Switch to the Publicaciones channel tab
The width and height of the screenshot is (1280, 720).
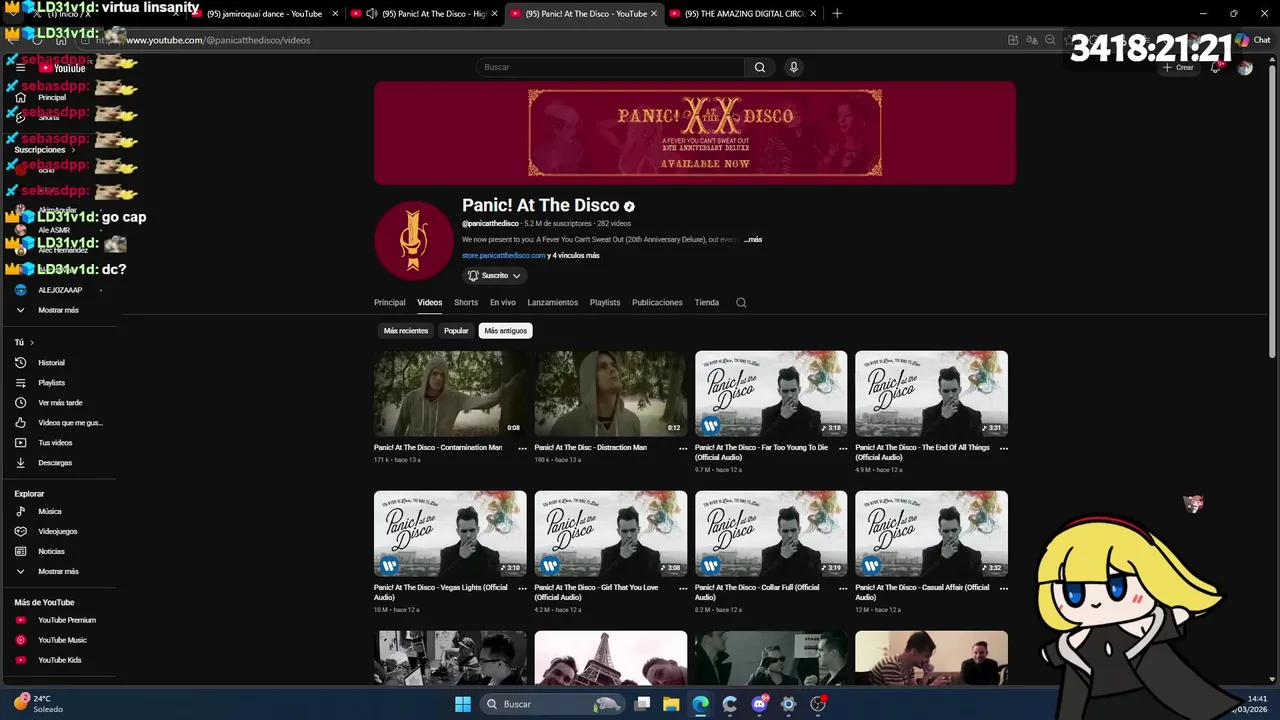(657, 302)
